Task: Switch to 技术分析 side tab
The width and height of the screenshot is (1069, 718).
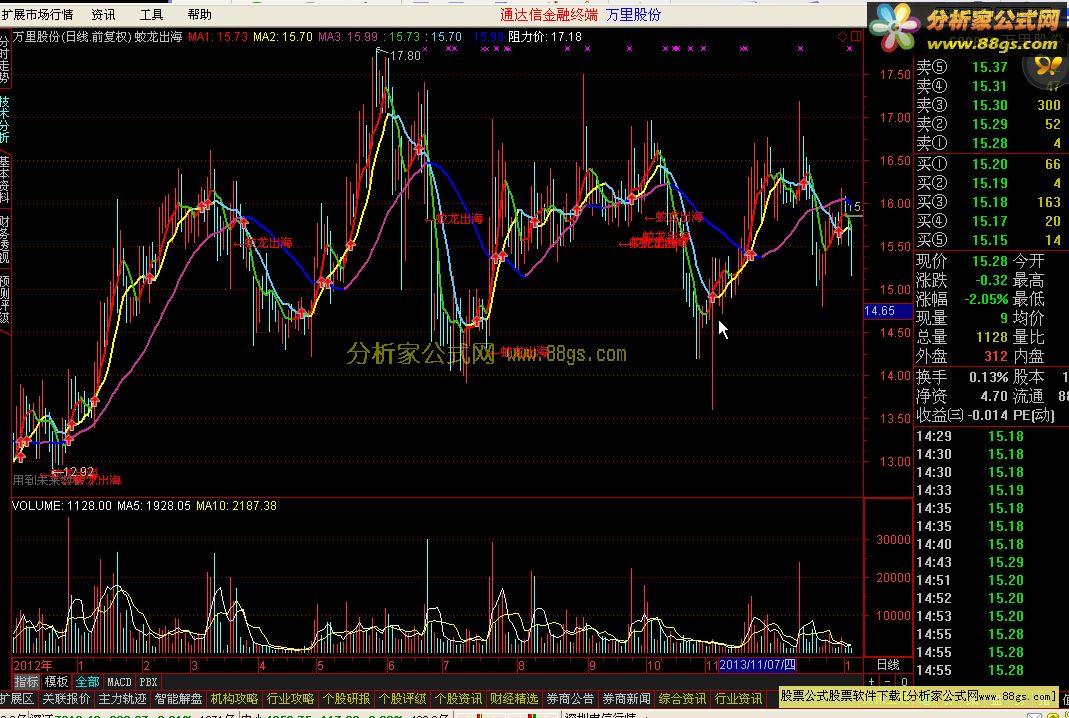Action: coord(5,119)
